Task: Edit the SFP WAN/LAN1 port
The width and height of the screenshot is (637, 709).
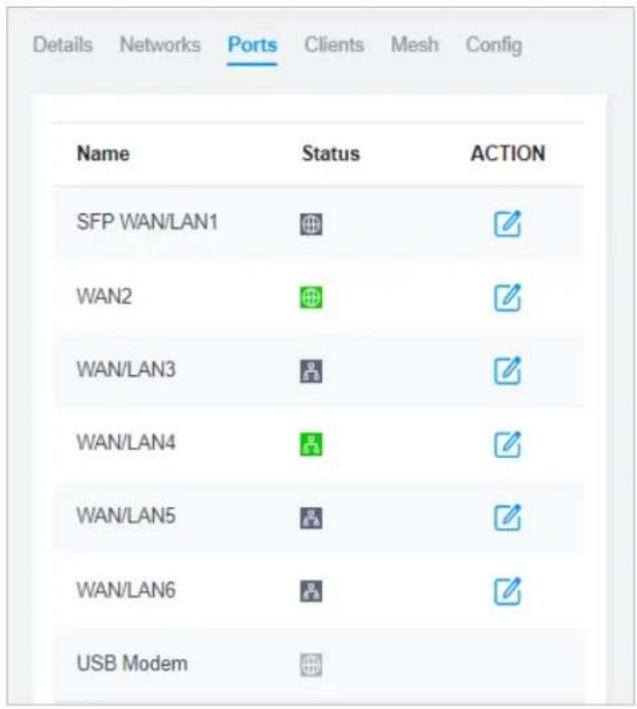Action: (507, 223)
